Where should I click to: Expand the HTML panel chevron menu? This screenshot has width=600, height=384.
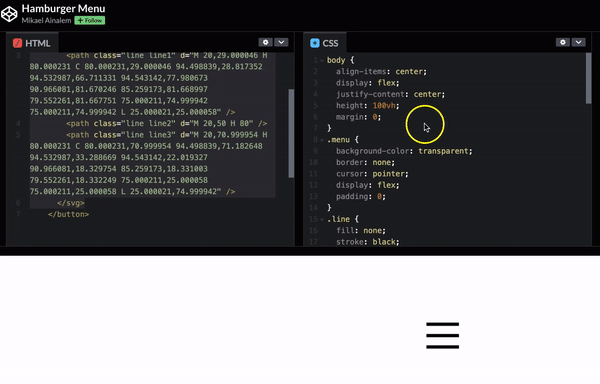click(281, 42)
